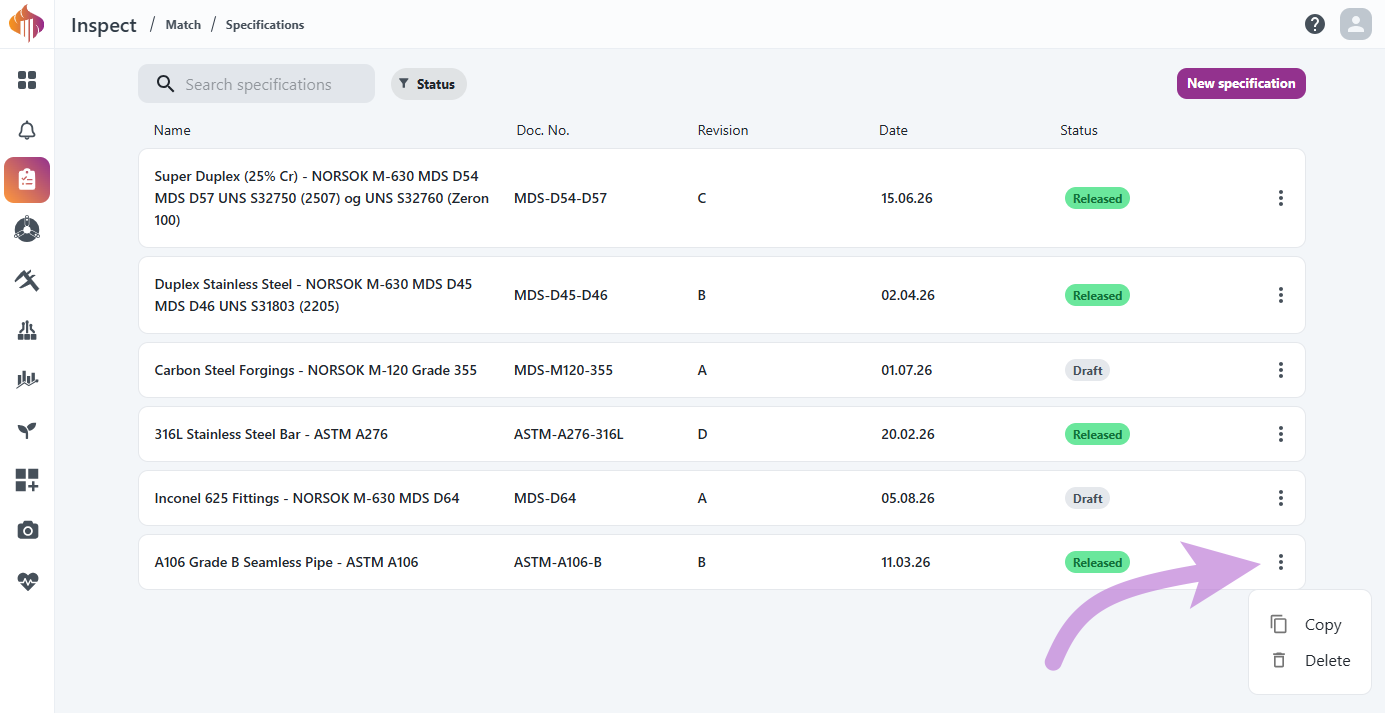Screen dimensions: 1385x713
Task: Open the heart pulse sidebar icon
Action: tap(27, 581)
